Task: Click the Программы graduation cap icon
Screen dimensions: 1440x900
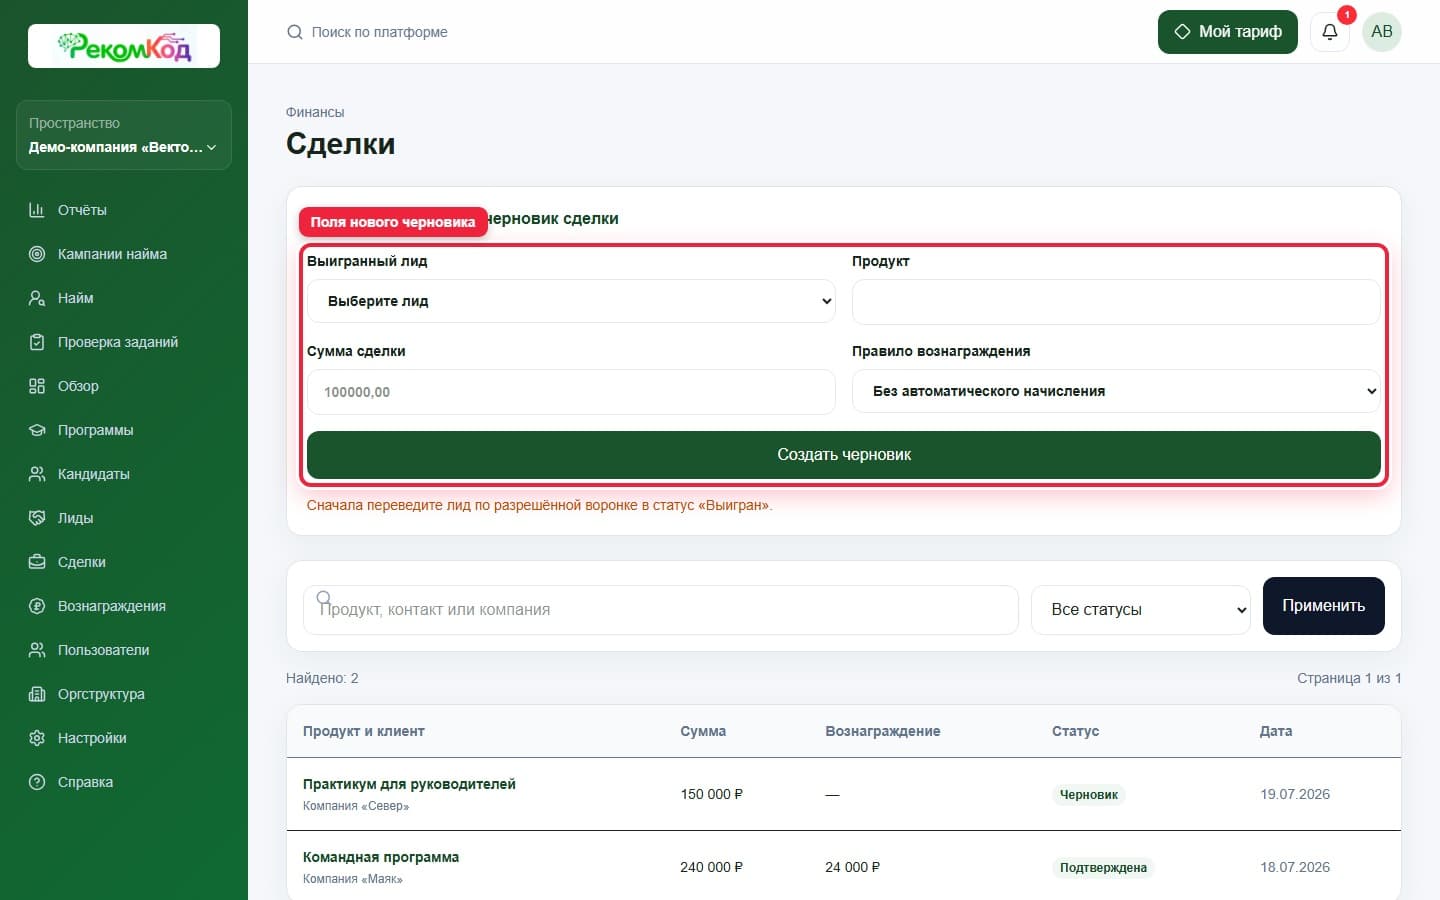Action: (37, 430)
